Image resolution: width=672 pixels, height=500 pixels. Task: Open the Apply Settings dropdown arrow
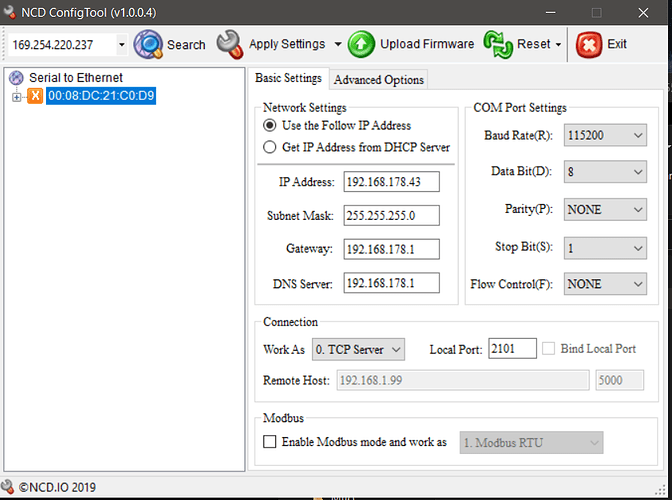tap(338, 44)
